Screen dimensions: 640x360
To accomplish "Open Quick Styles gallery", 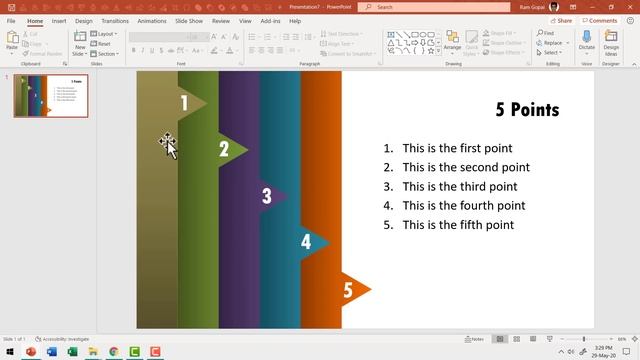I will pyautogui.click(x=471, y=42).
